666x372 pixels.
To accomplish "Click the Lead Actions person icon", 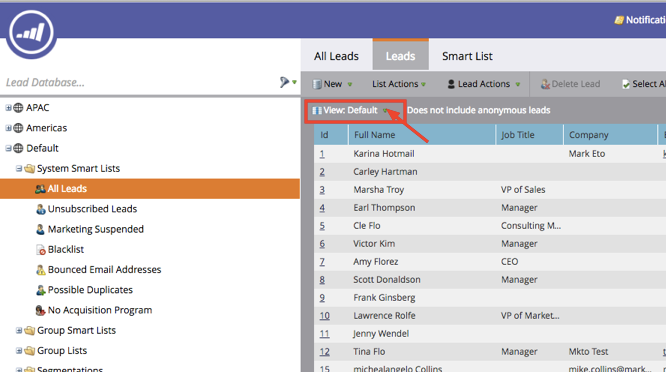I will click(451, 84).
